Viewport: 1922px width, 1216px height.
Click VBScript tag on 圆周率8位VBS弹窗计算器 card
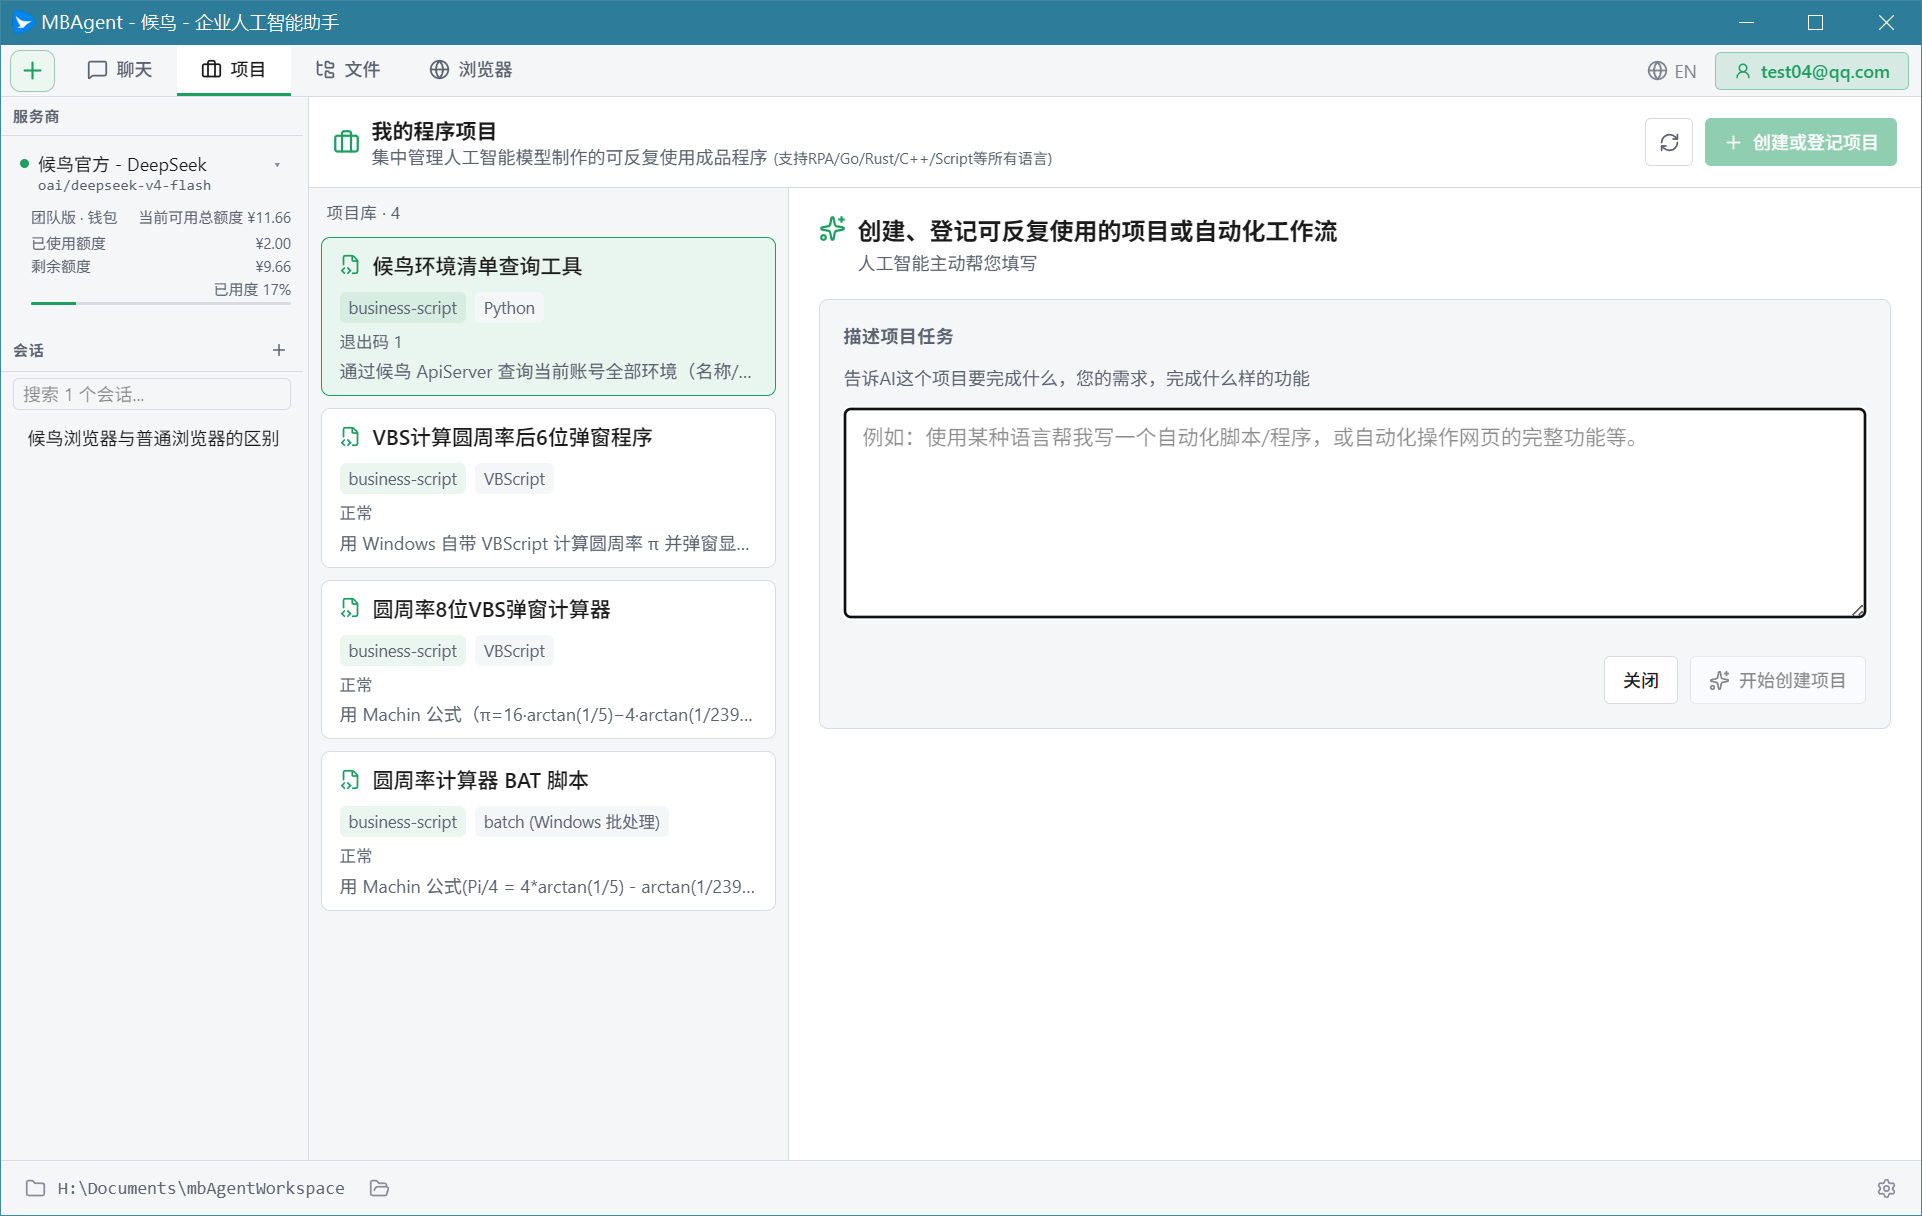514,651
